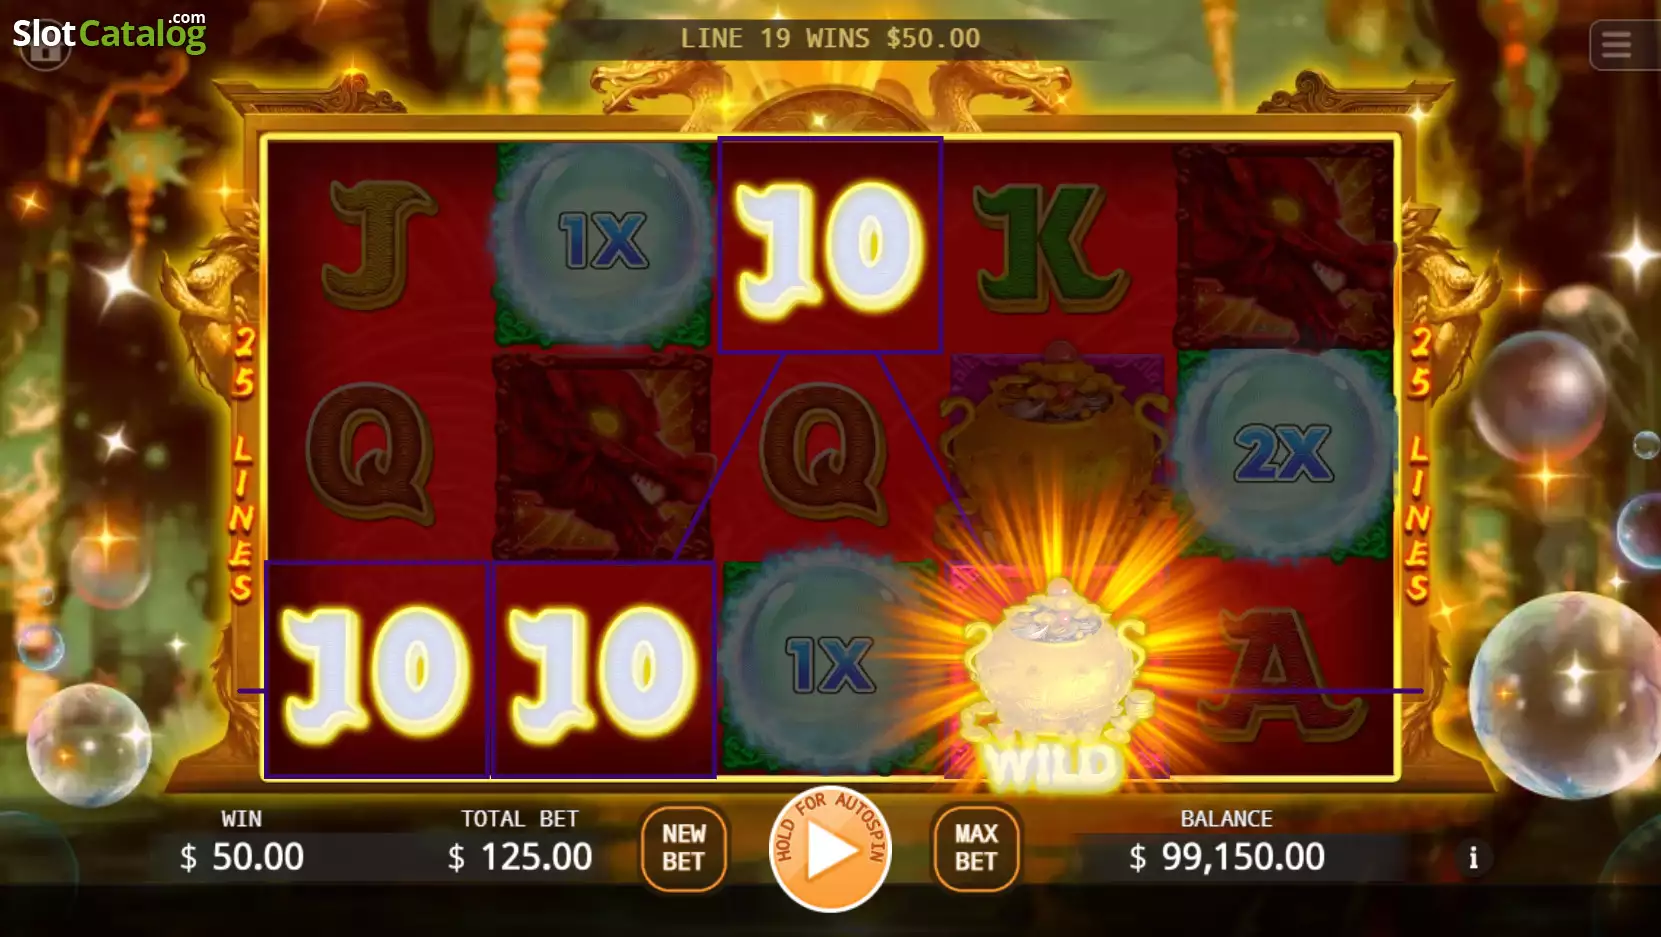The height and width of the screenshot is (937, 1661).
Task: Click the red dragon symbol in middle row
Action: [x=603, y=456]
